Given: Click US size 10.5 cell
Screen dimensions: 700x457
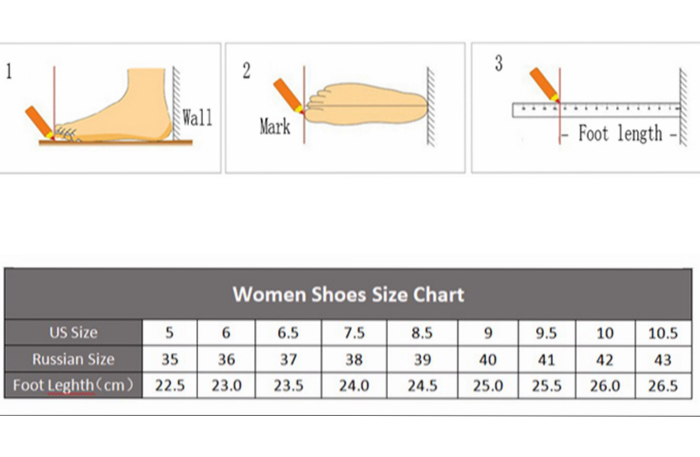Looking at the screenshot, I should click(x=664, y=333).
